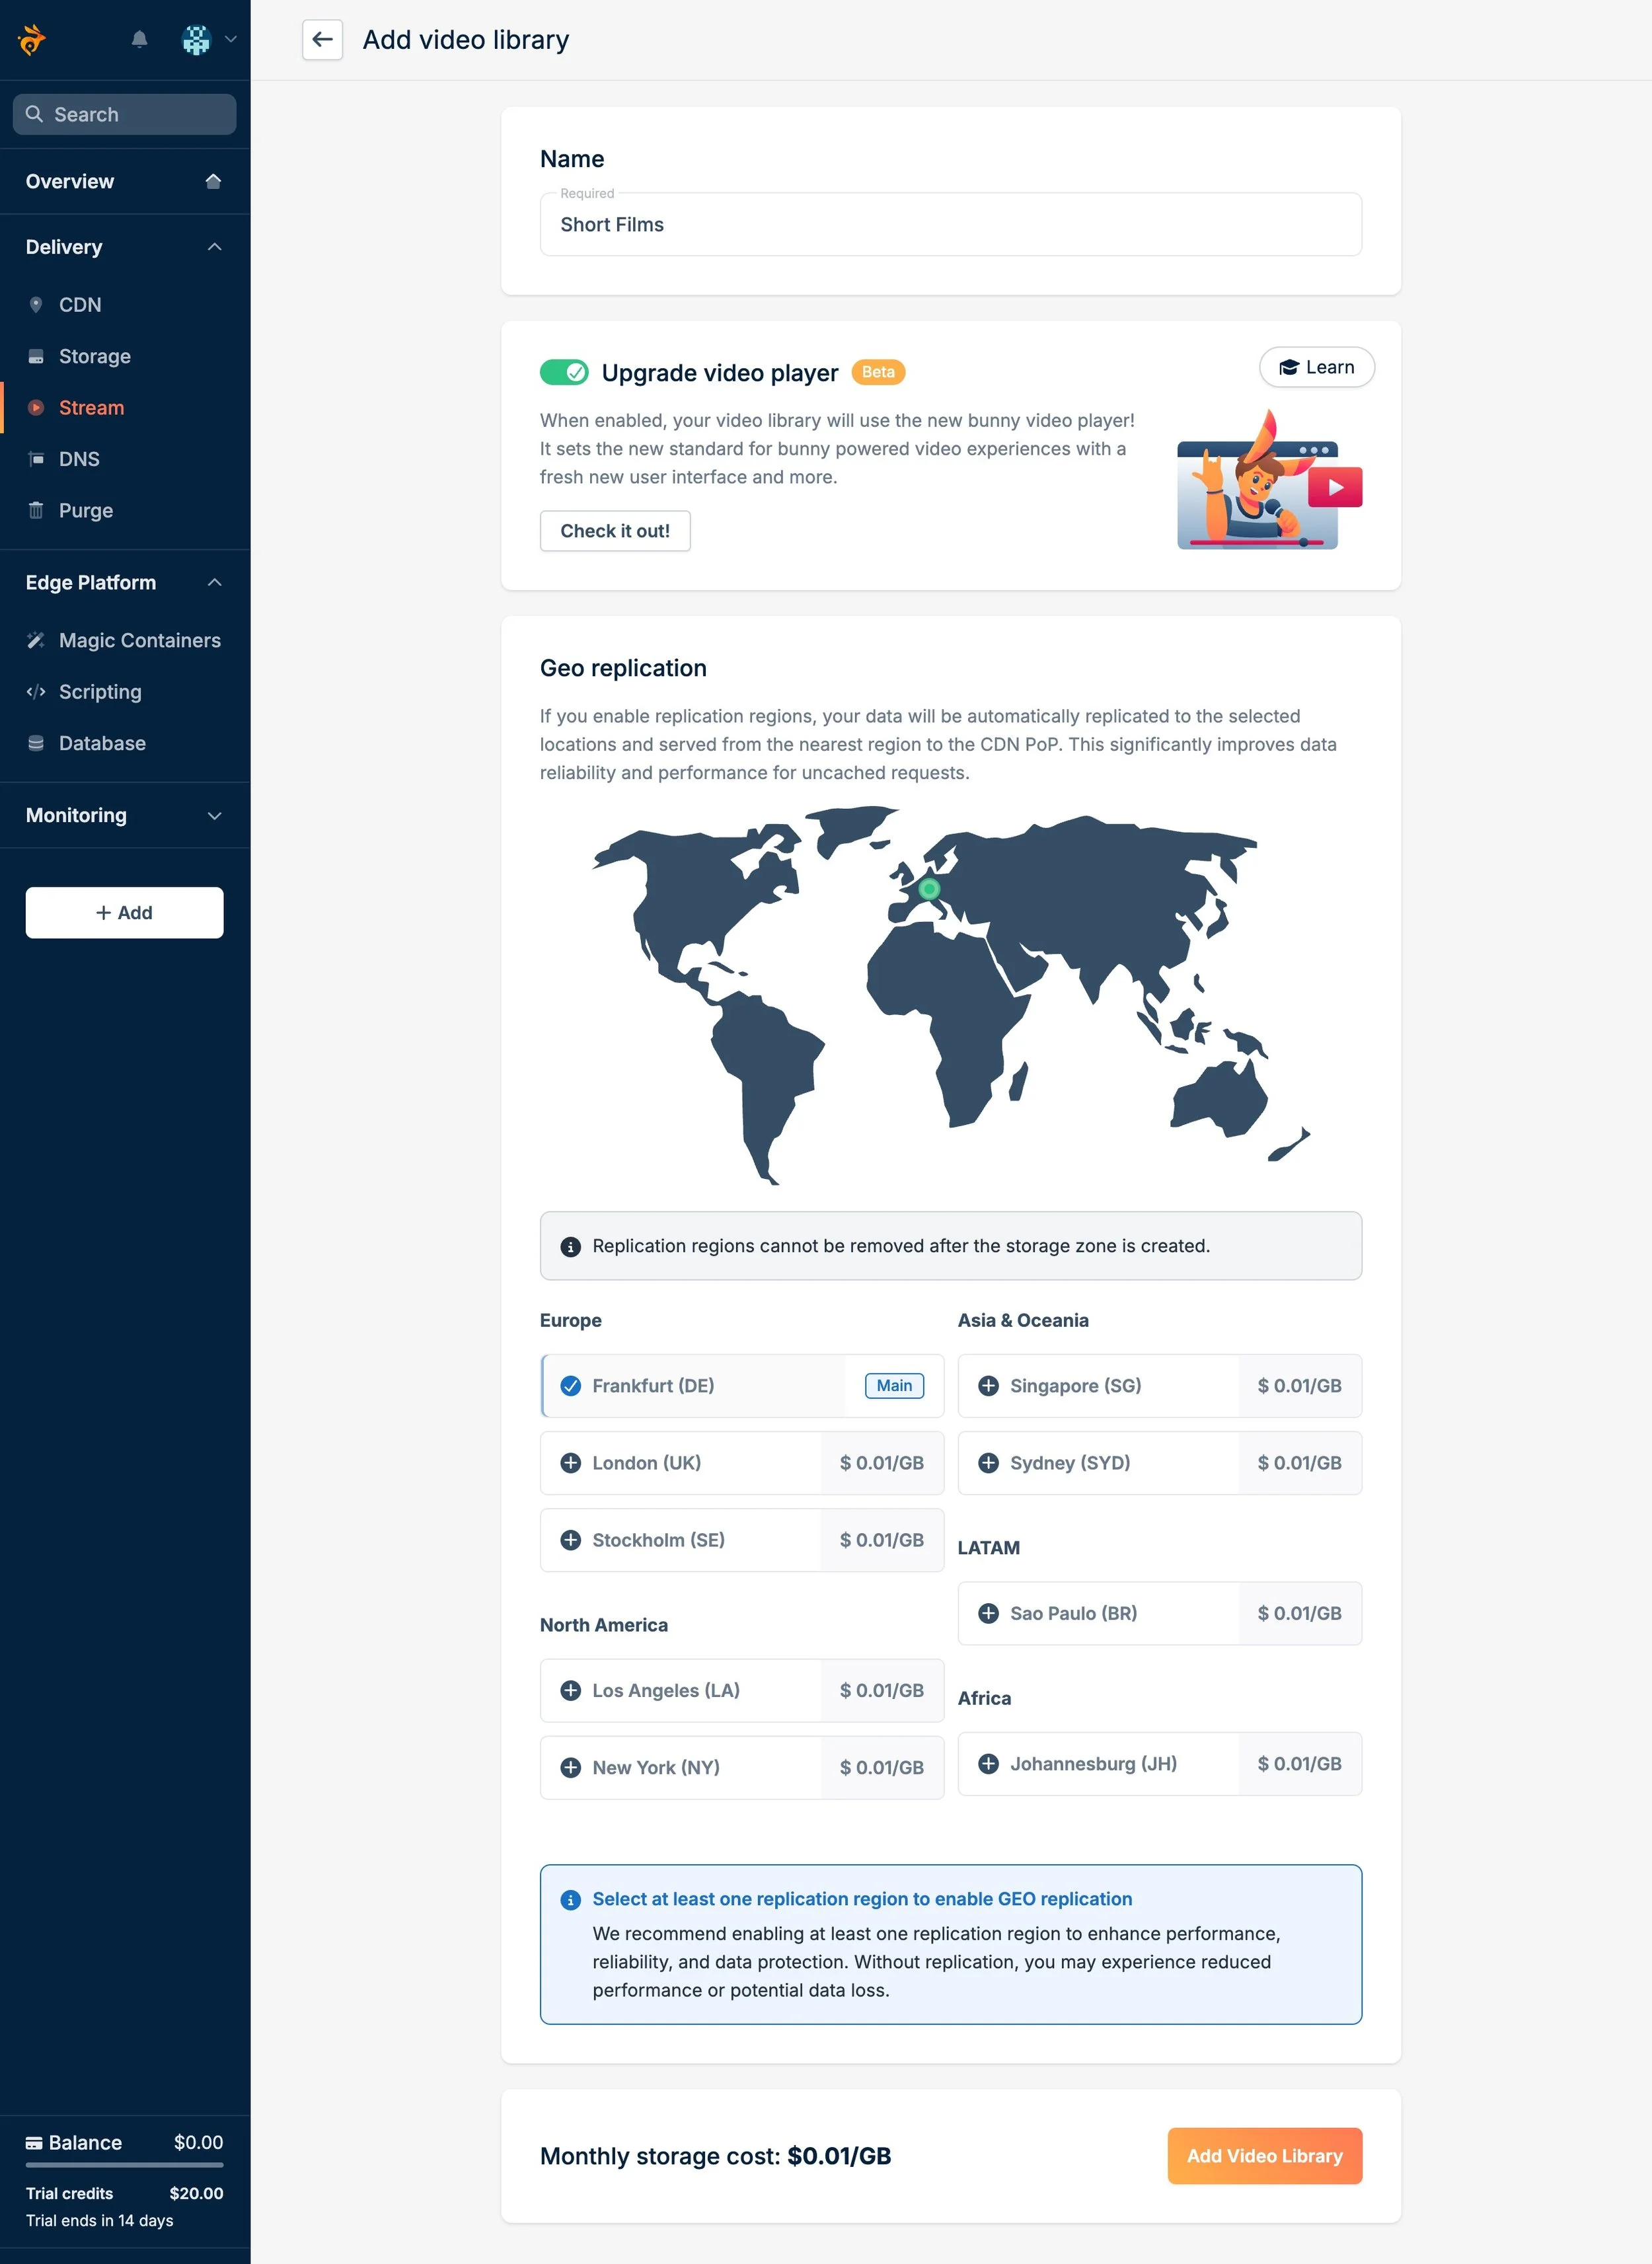Image resolution: width=1652 pixels, height=2264 pixels.
Task: Open Magic Containers
Action: (x=139, y=640)
